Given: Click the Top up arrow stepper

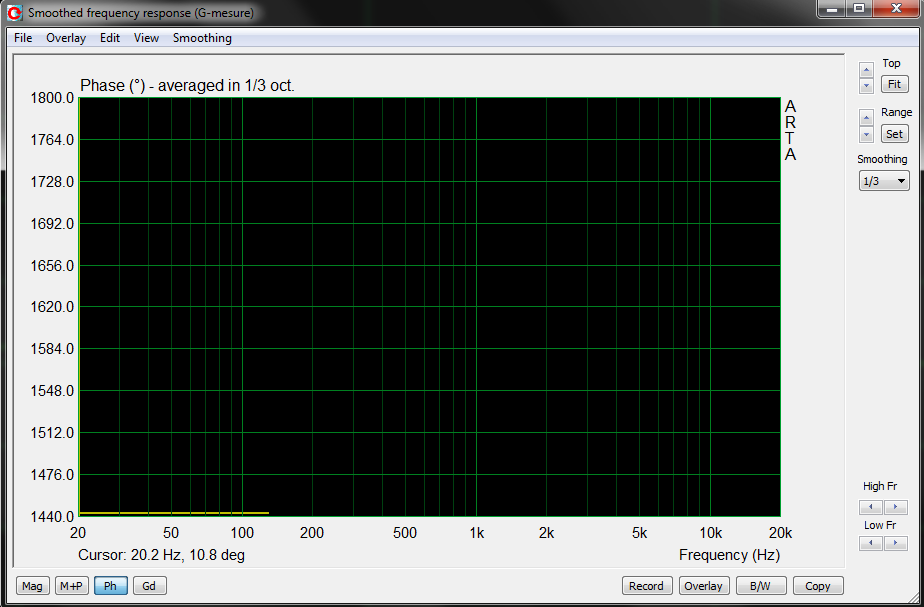Looking at the screenshot, I should click(x=866, y=70).
